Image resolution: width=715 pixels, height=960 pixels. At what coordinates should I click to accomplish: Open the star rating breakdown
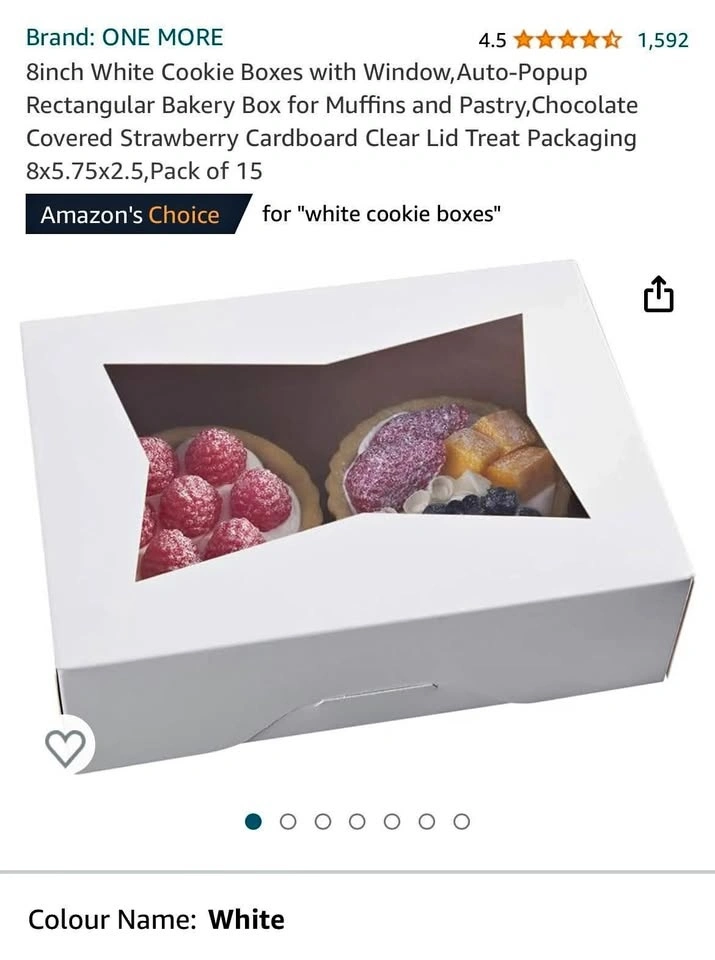[x=567, y=40]
